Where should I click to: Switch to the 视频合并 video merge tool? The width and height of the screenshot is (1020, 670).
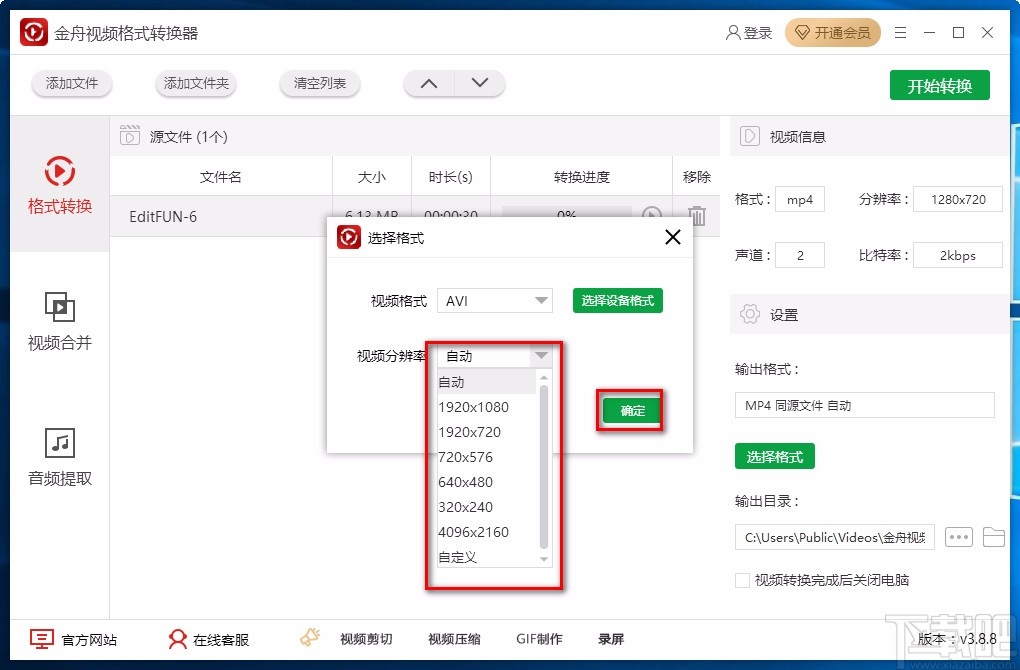click(x=59, y=327)
